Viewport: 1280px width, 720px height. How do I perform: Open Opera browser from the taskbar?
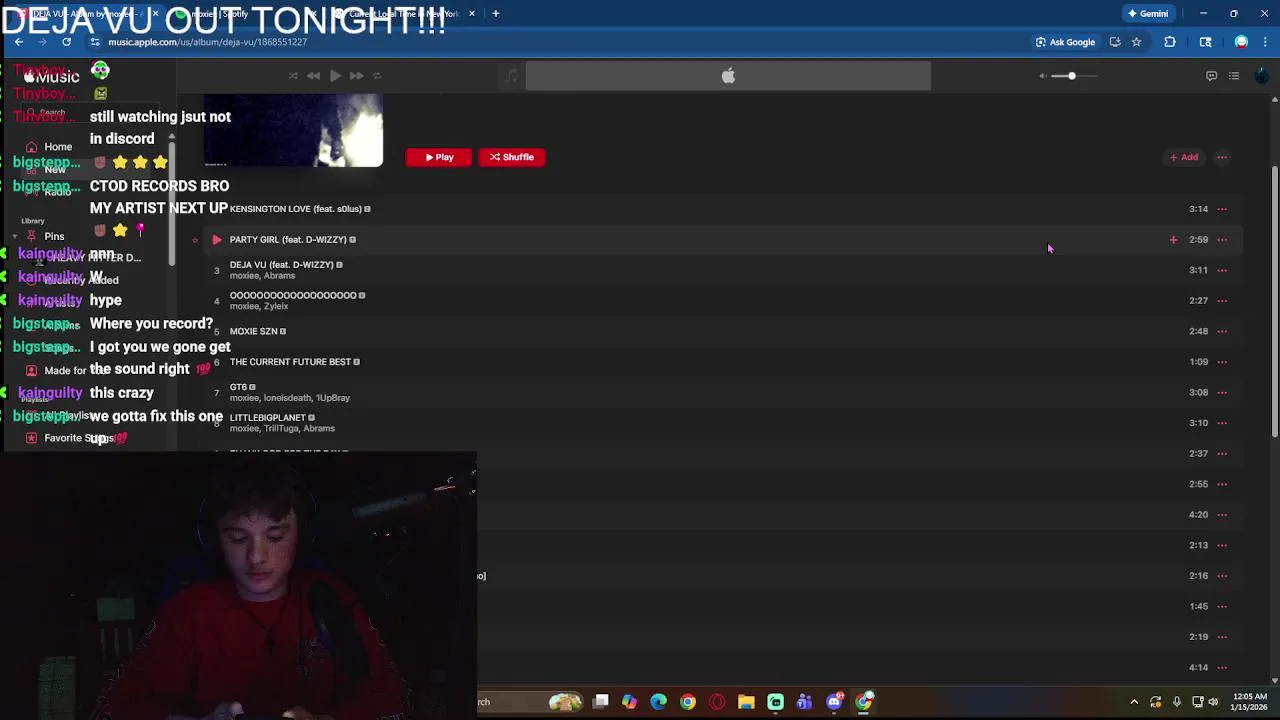point(717,702)
